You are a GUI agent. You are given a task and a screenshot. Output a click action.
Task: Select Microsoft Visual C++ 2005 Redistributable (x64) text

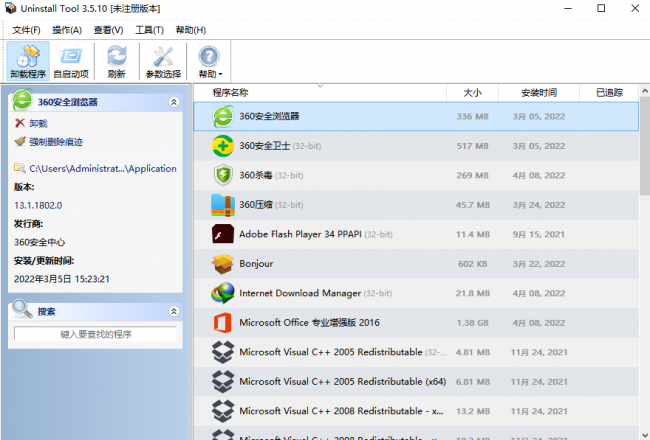pos(342,382)
